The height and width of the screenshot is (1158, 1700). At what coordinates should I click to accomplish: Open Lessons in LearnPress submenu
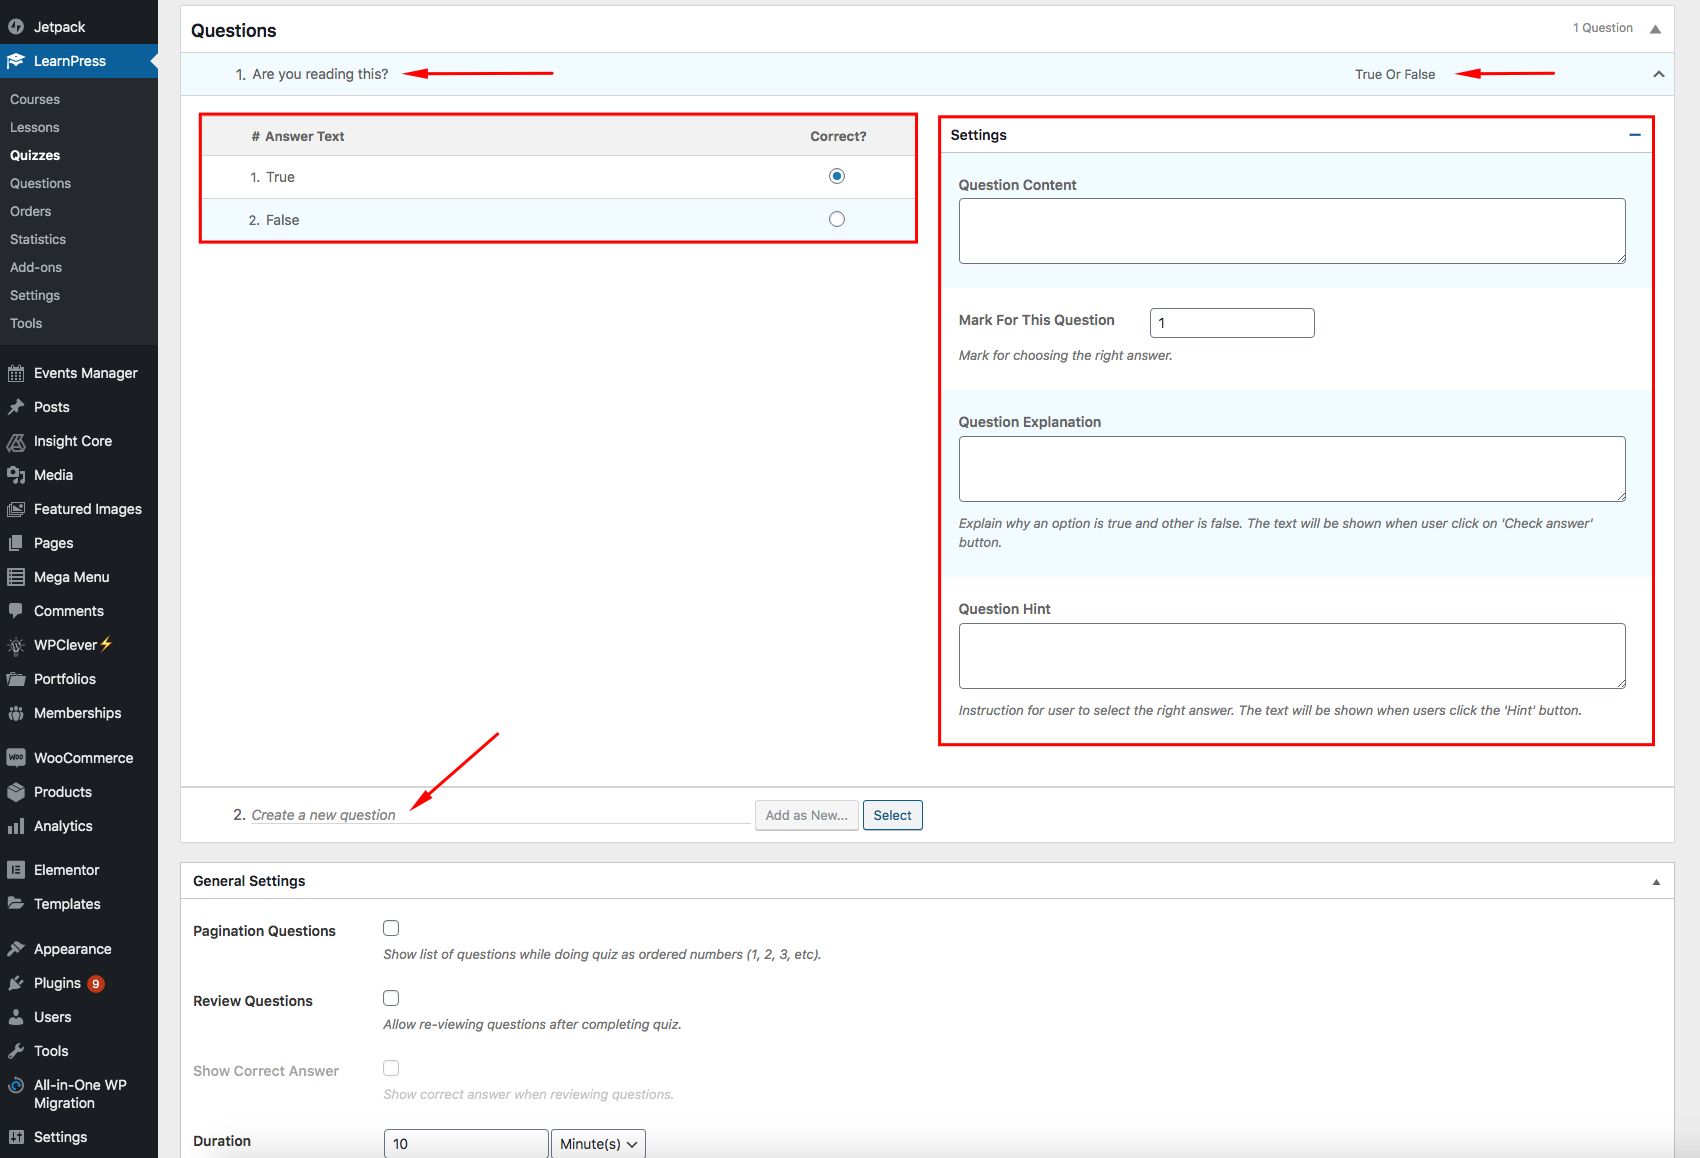click(35, 127)
